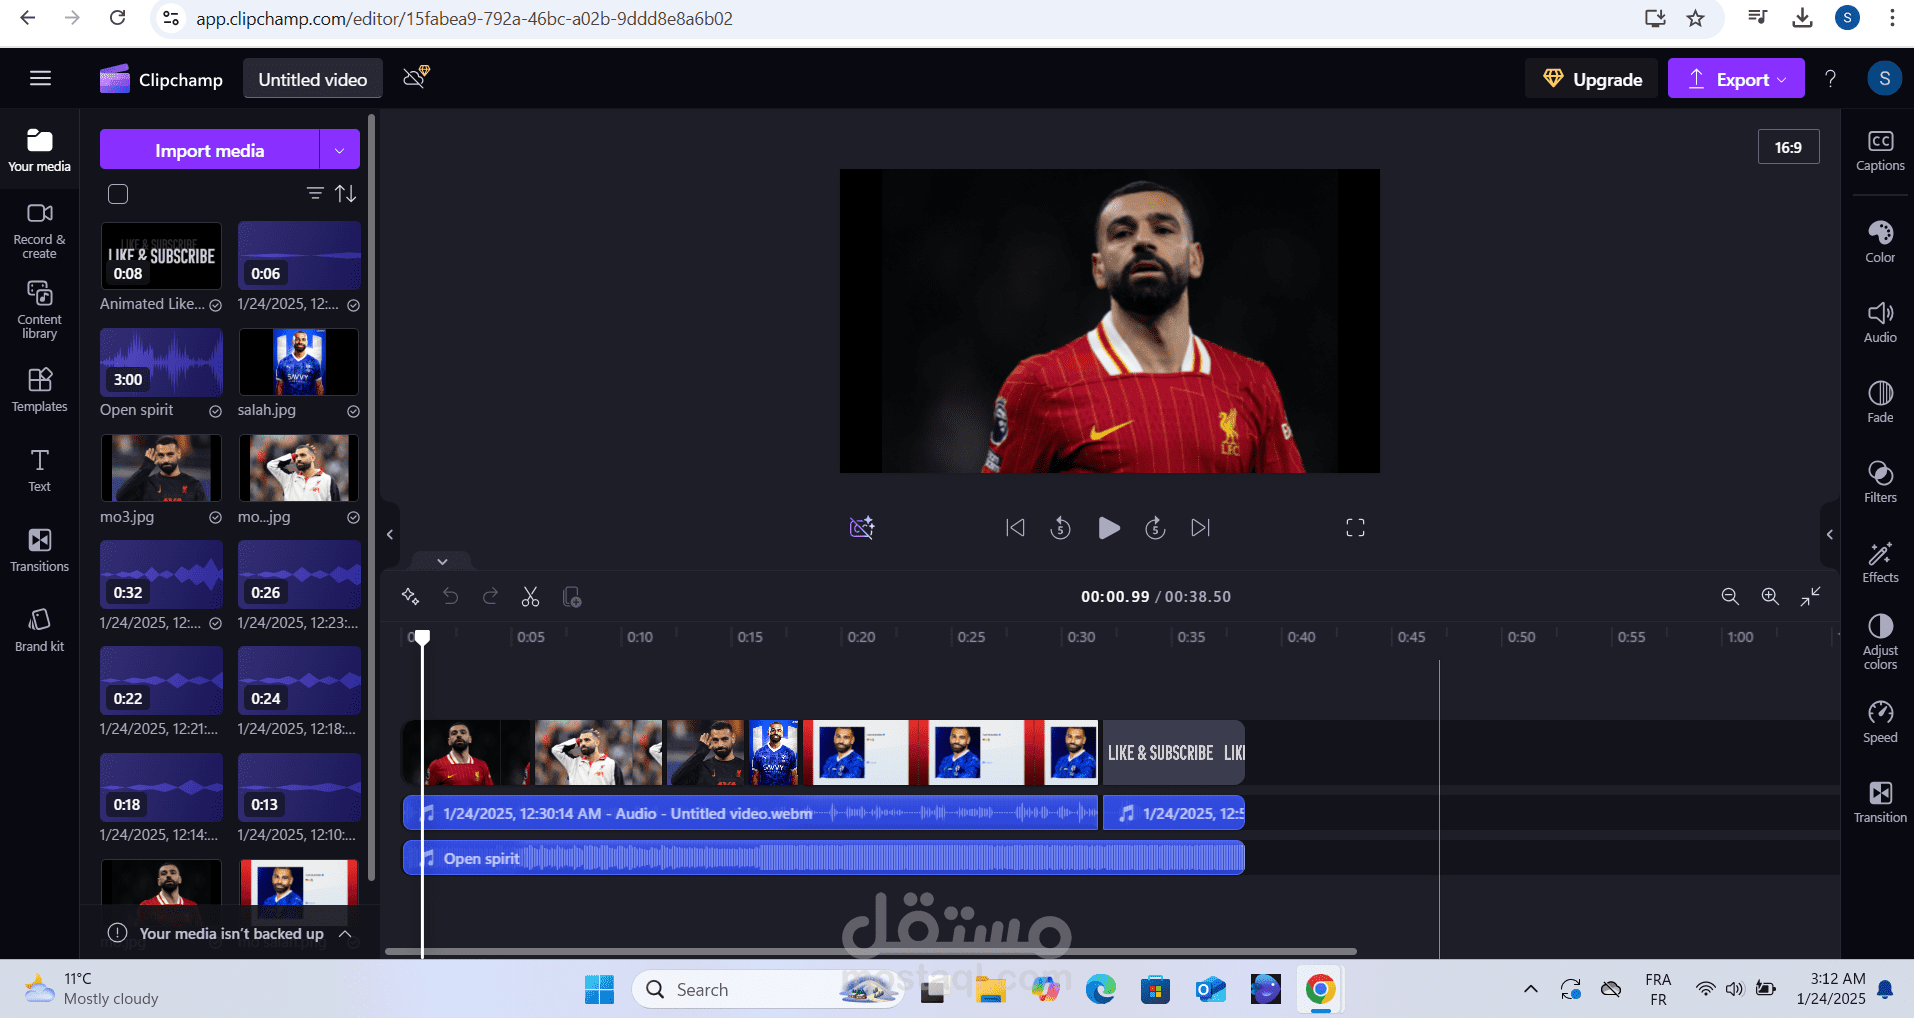This screenshot has width=1914, height=1018.
Task: Open the Clipchamp account avatar S
Action: [1884, 79]
